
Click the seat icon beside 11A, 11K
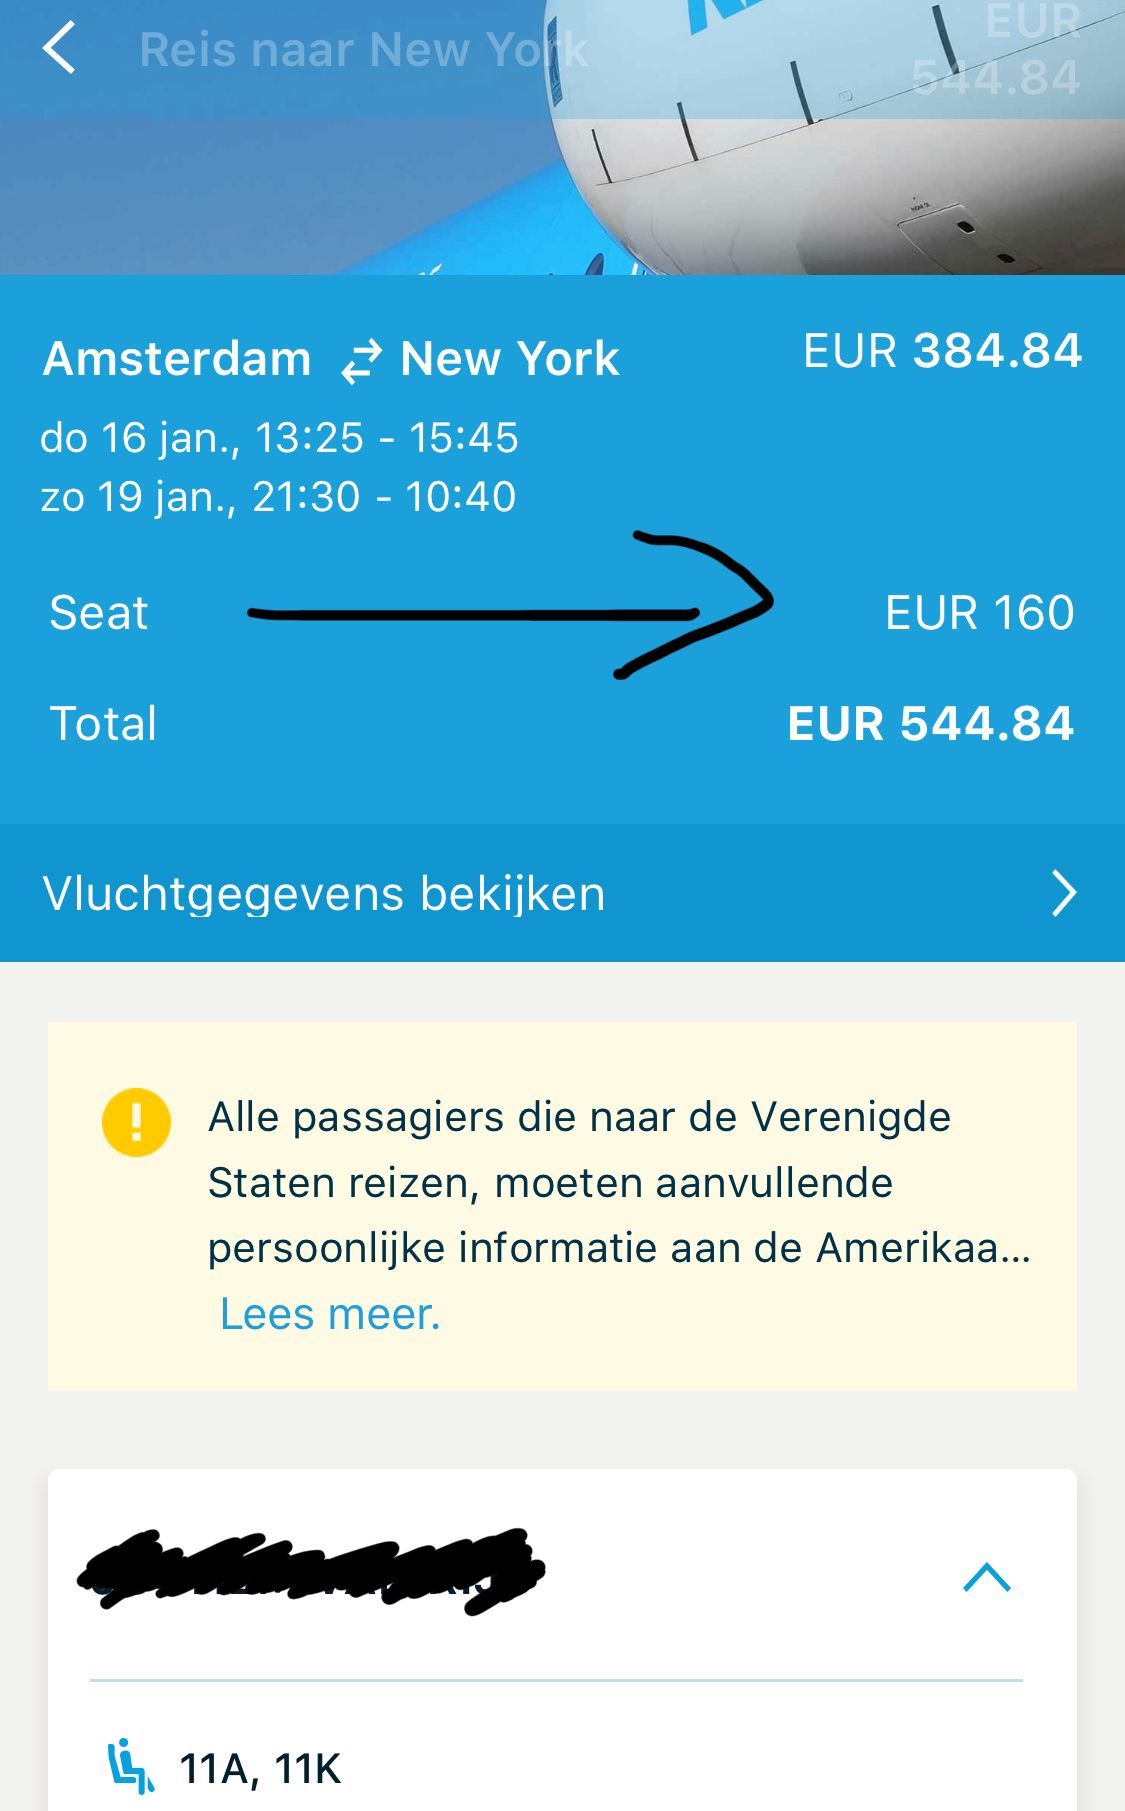(130, 1767)
